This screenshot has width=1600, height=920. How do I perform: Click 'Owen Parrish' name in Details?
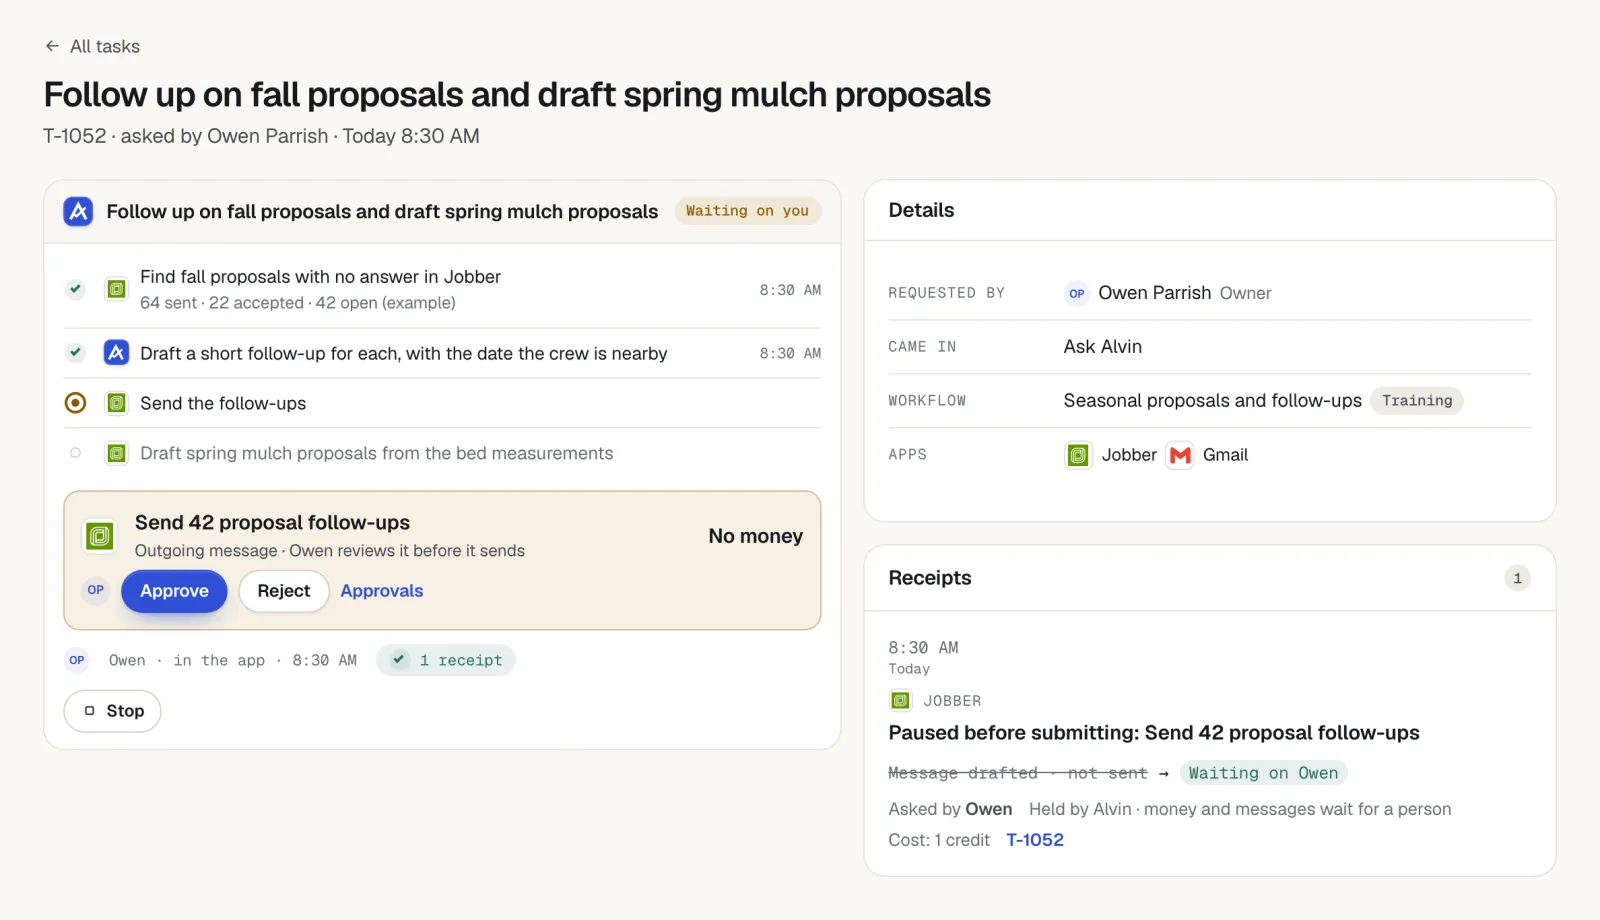(1155, 293)
